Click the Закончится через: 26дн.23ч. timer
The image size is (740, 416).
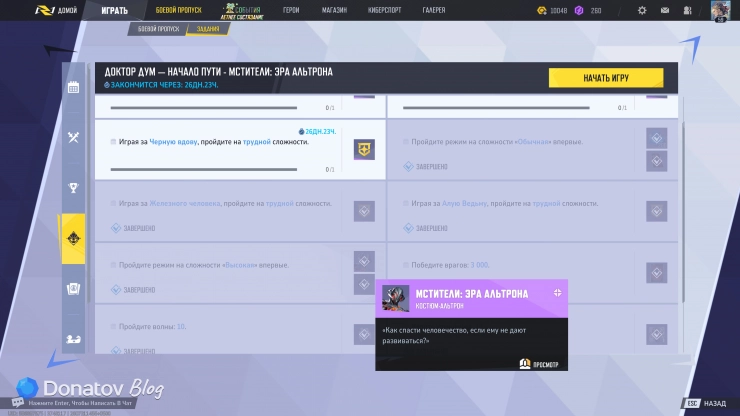click(x=161, y=85)
